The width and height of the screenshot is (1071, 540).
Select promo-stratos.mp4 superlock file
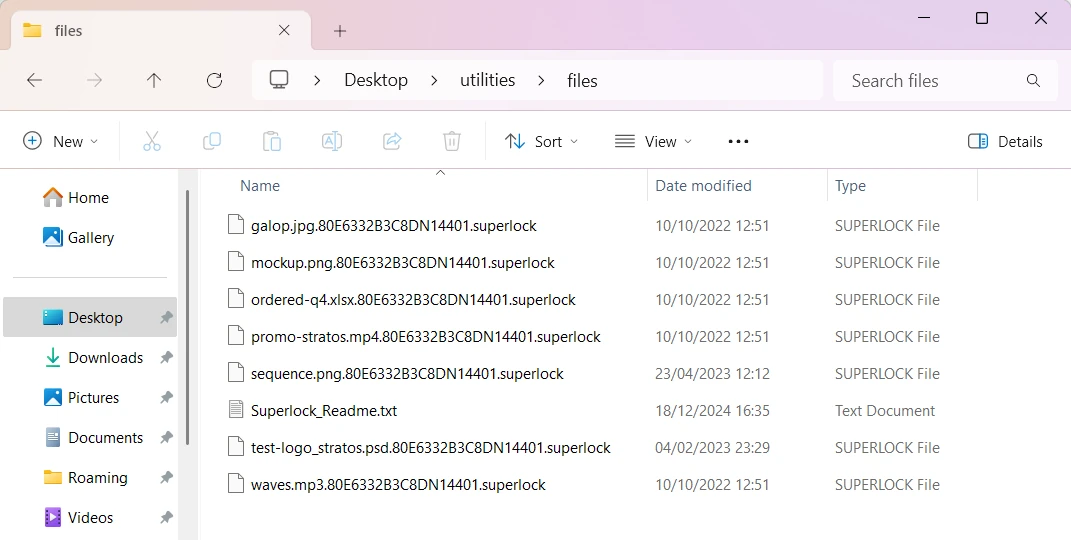[x=426, y=337]
